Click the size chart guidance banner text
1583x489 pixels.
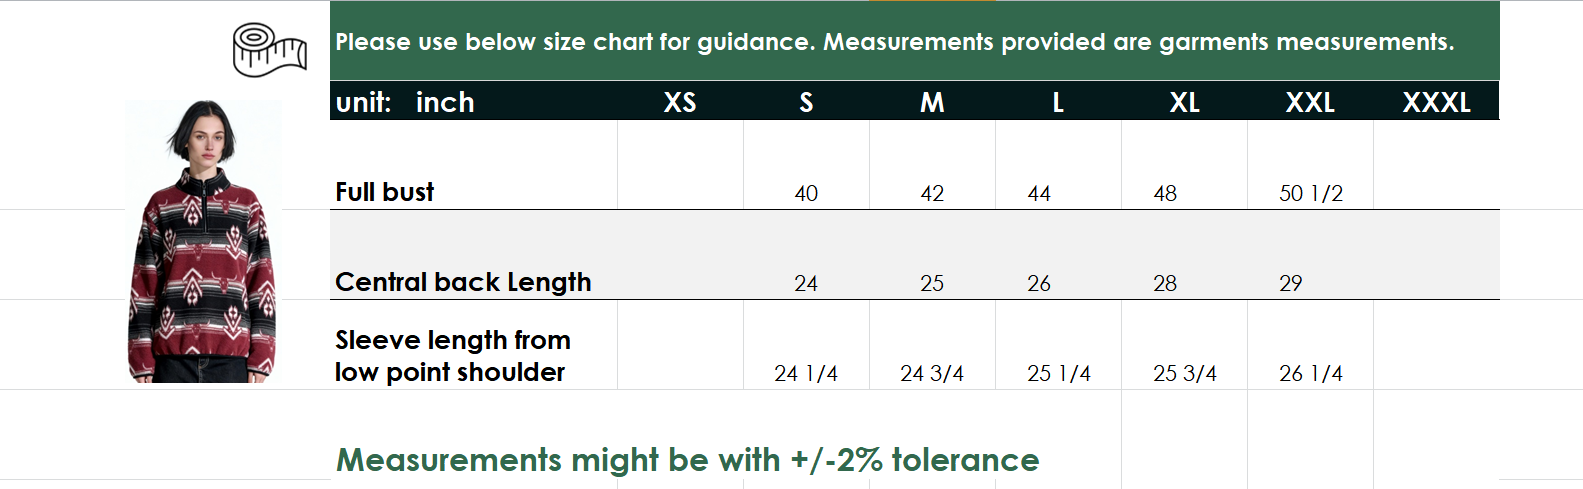point(894,42)
